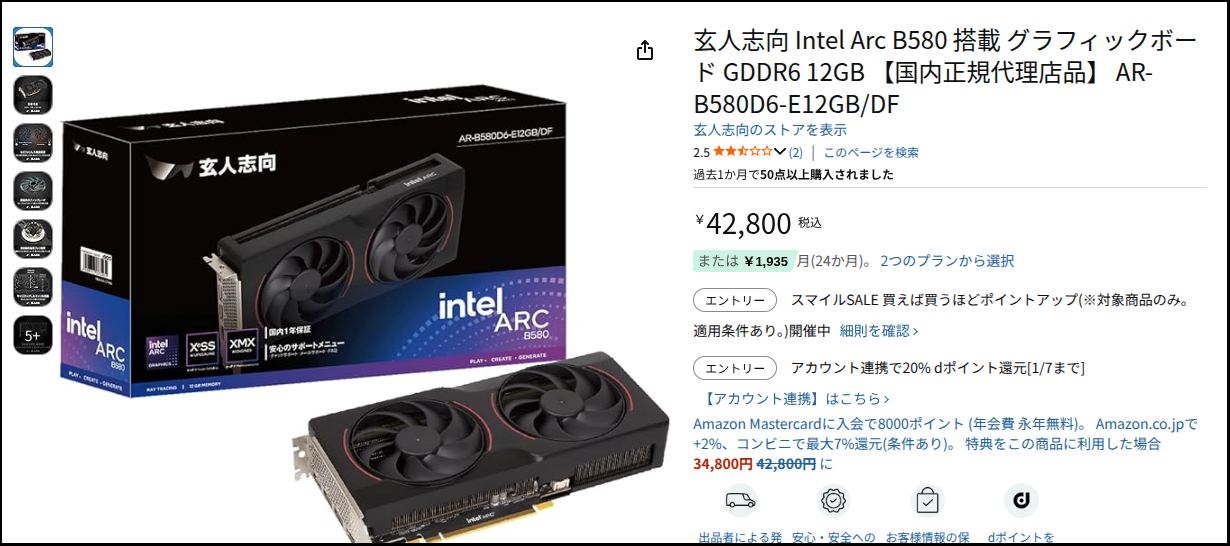Select fourth thumbnail with fan view
1230x546 pixels.
[x=33, y=191]
